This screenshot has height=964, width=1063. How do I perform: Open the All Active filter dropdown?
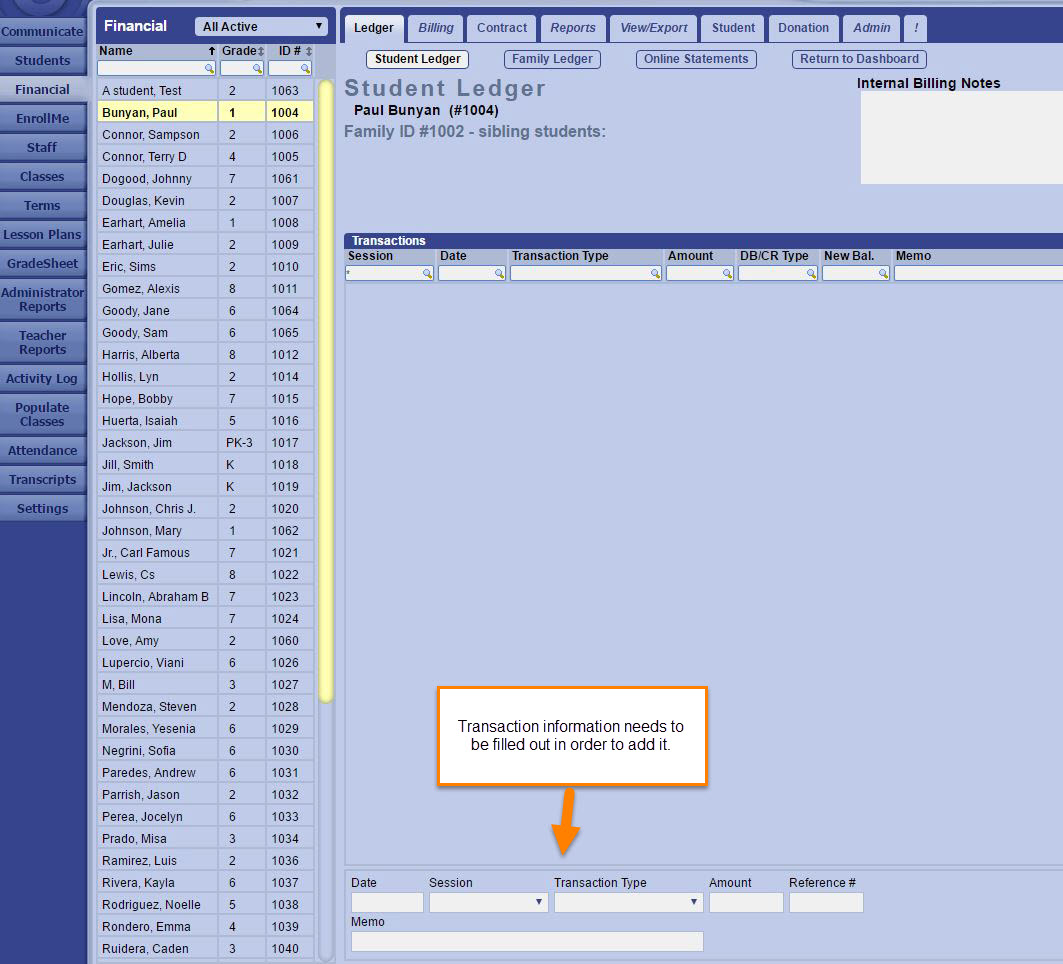coord(263,27)
